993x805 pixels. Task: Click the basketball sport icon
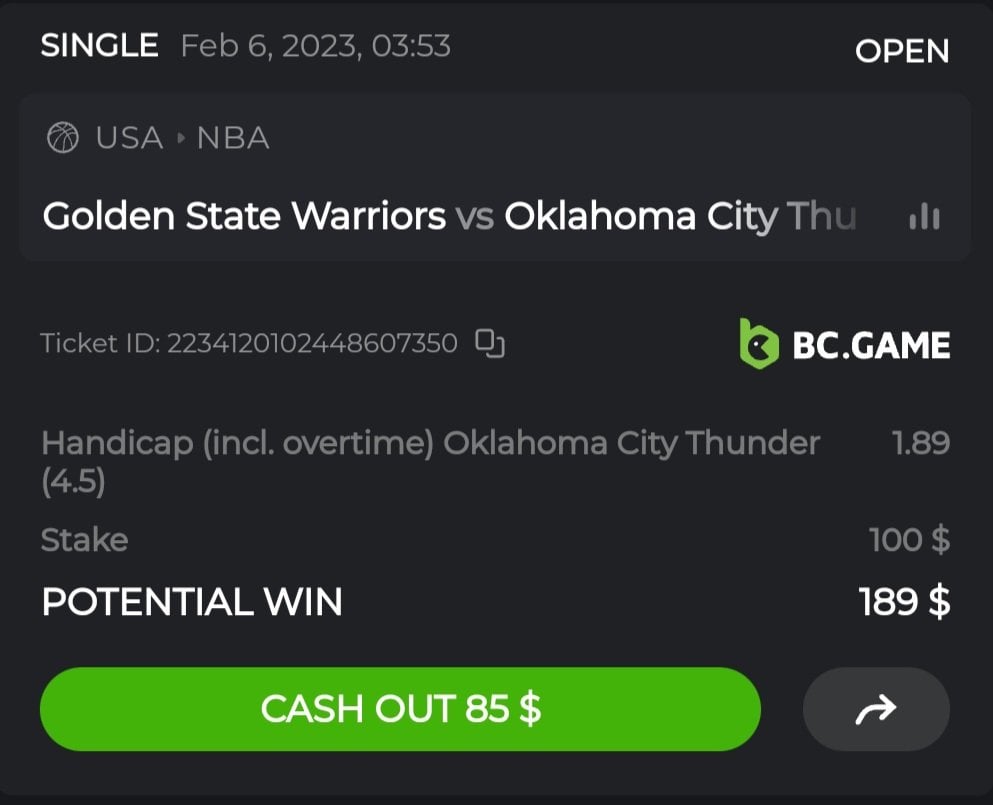[x=63, y=138]
